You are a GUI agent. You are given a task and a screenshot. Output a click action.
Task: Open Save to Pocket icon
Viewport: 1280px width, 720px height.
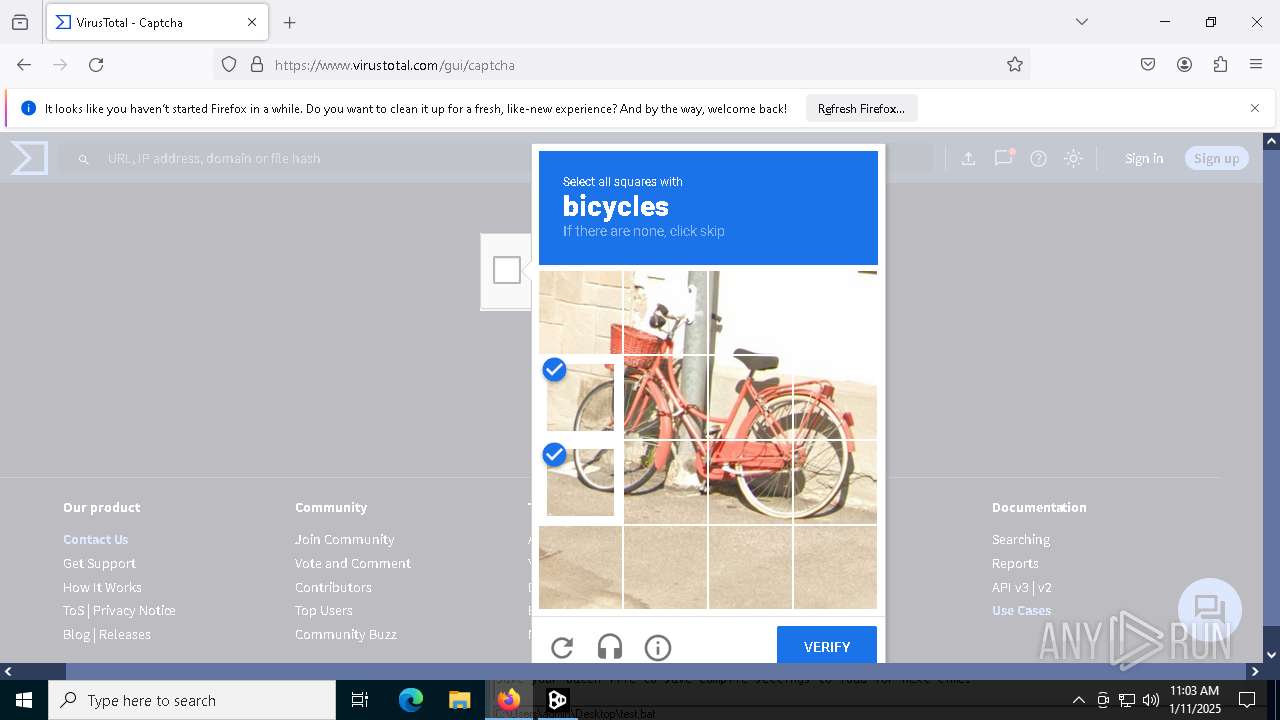[1148, 65]
